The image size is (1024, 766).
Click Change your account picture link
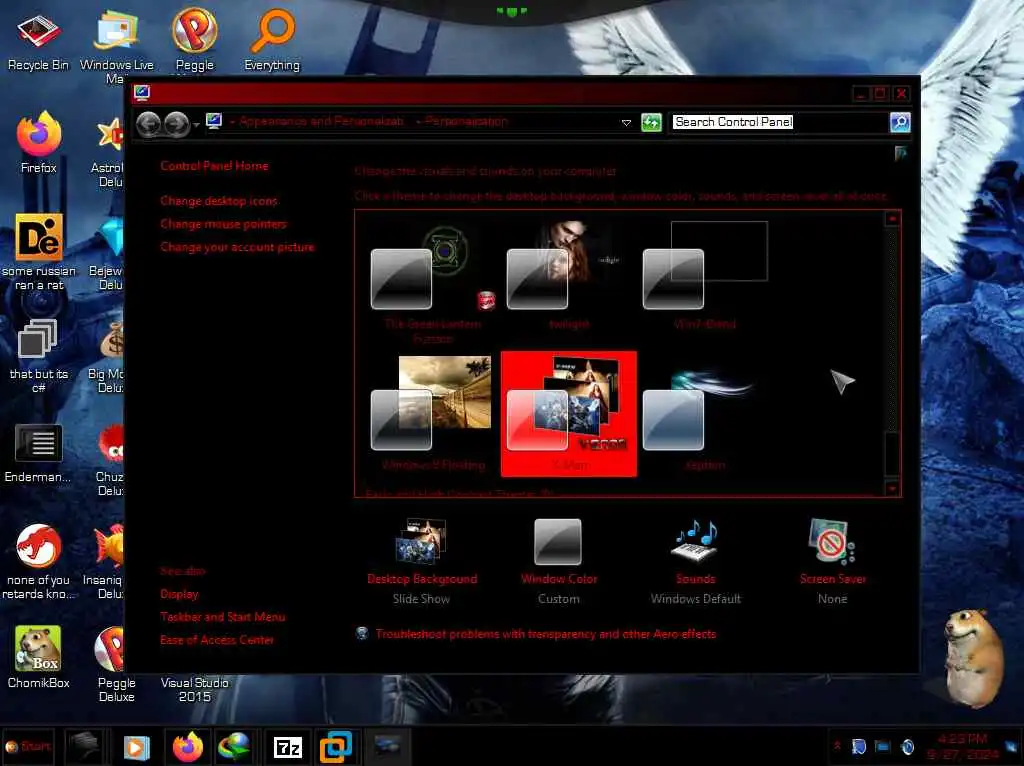[x=237, y=247]
